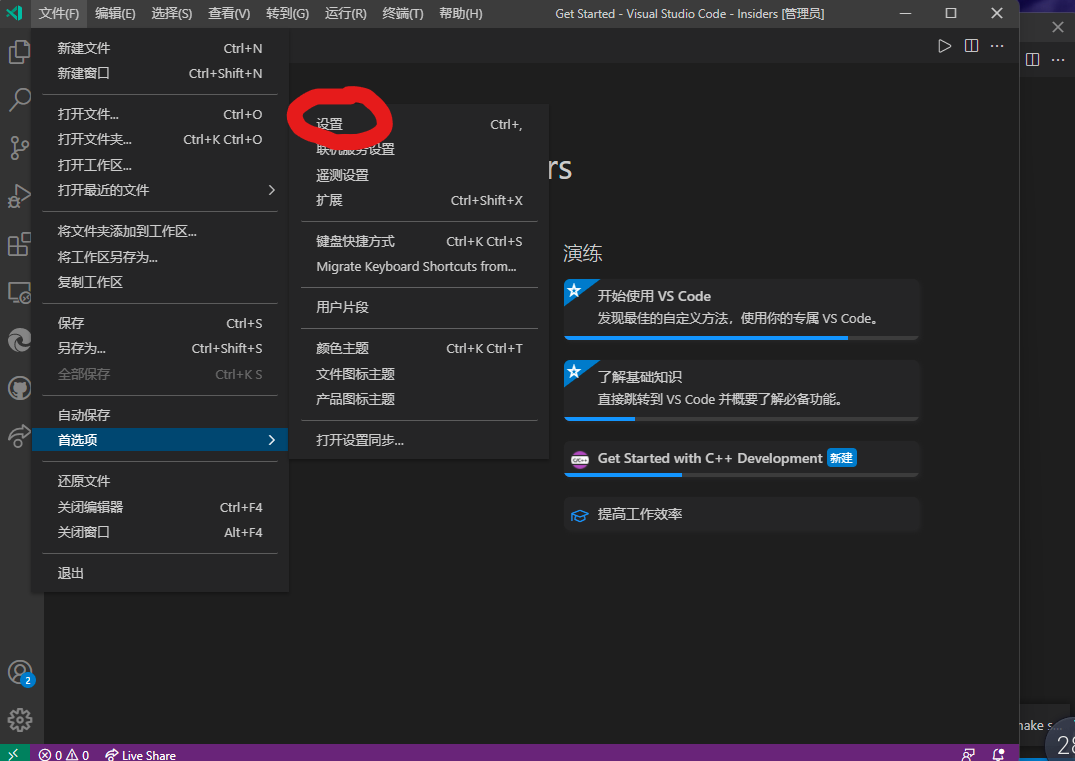Image resolution: width=1075 pixels, height=761 pixels.
Task: Open the 选择(S) menu
Action: (x=172, y=14)
